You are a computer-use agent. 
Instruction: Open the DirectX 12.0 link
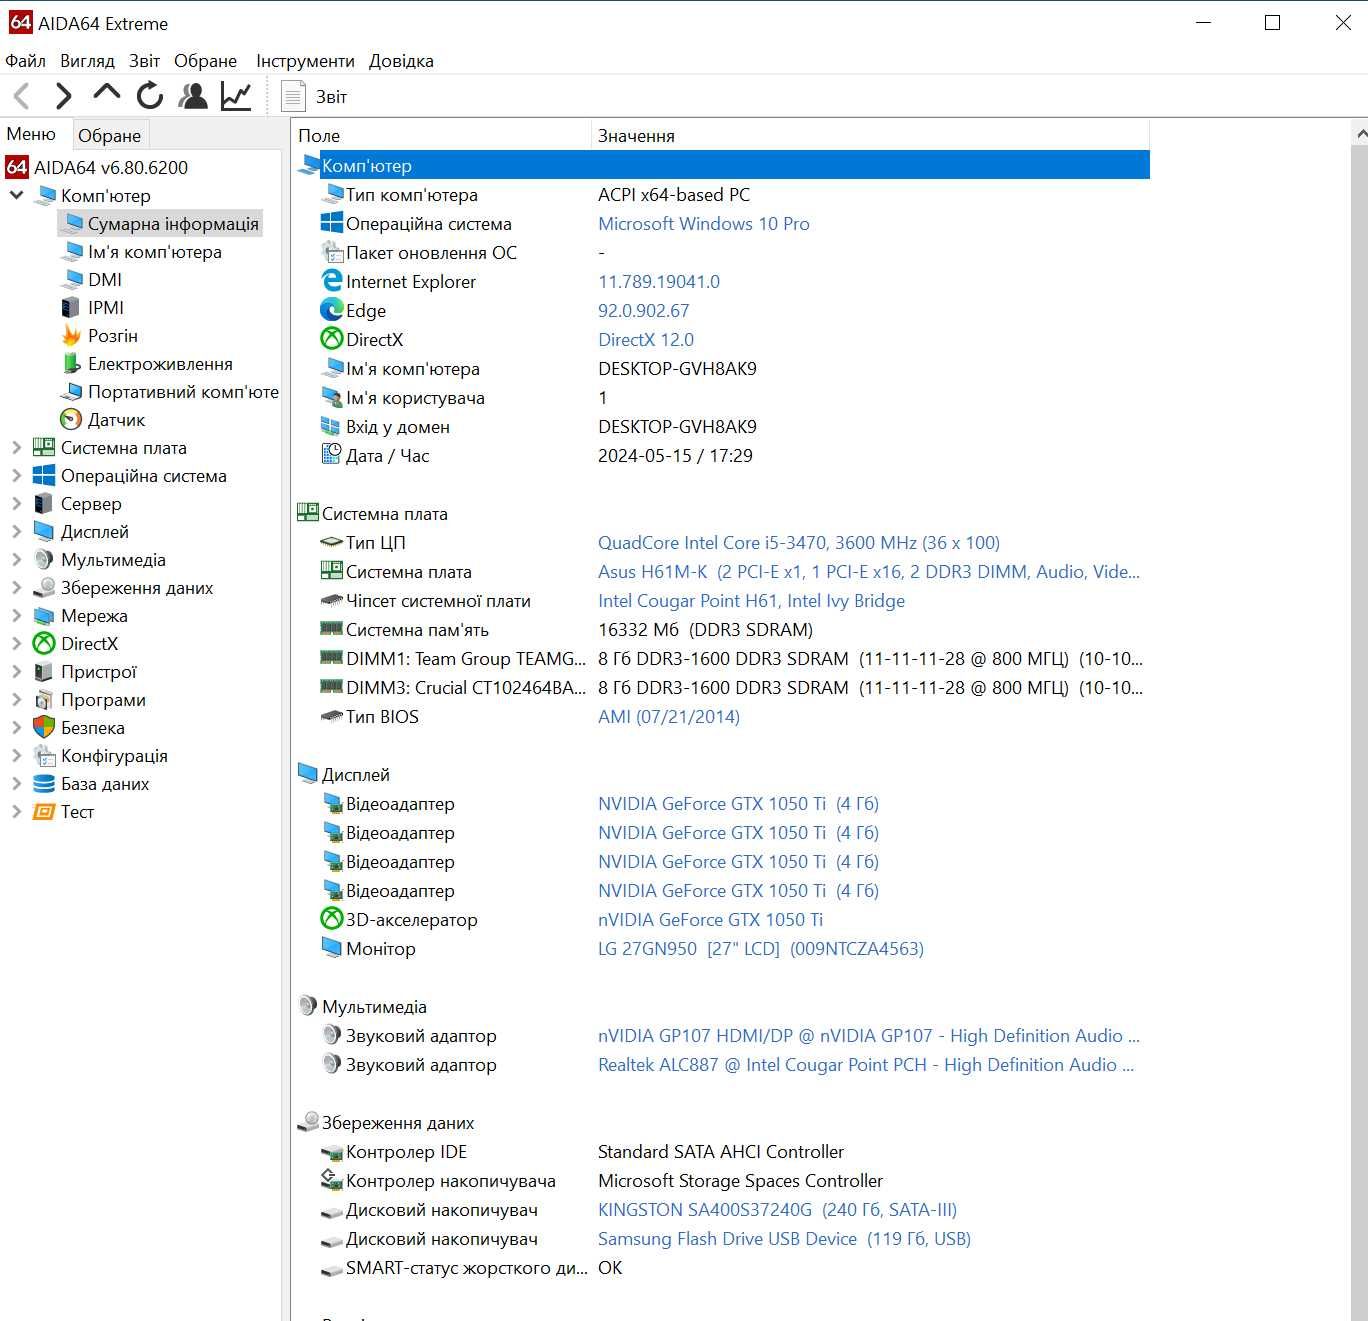pos(646,340)
